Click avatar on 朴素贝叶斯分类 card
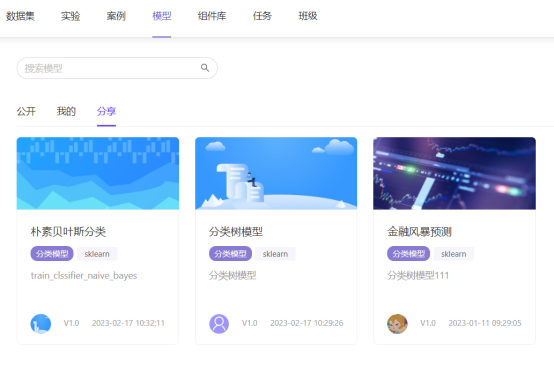Viewport: 554px width, 366px height. 41,324
